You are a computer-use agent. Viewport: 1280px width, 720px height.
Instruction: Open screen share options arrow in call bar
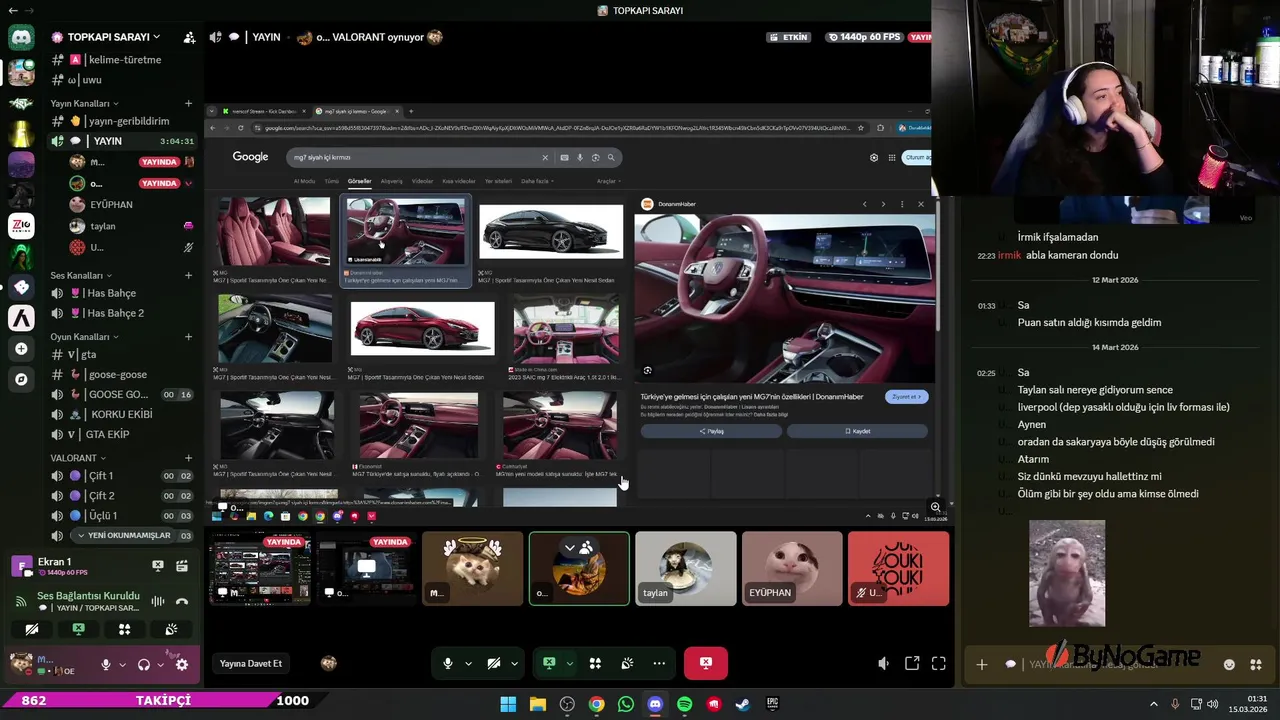(569, 663)
